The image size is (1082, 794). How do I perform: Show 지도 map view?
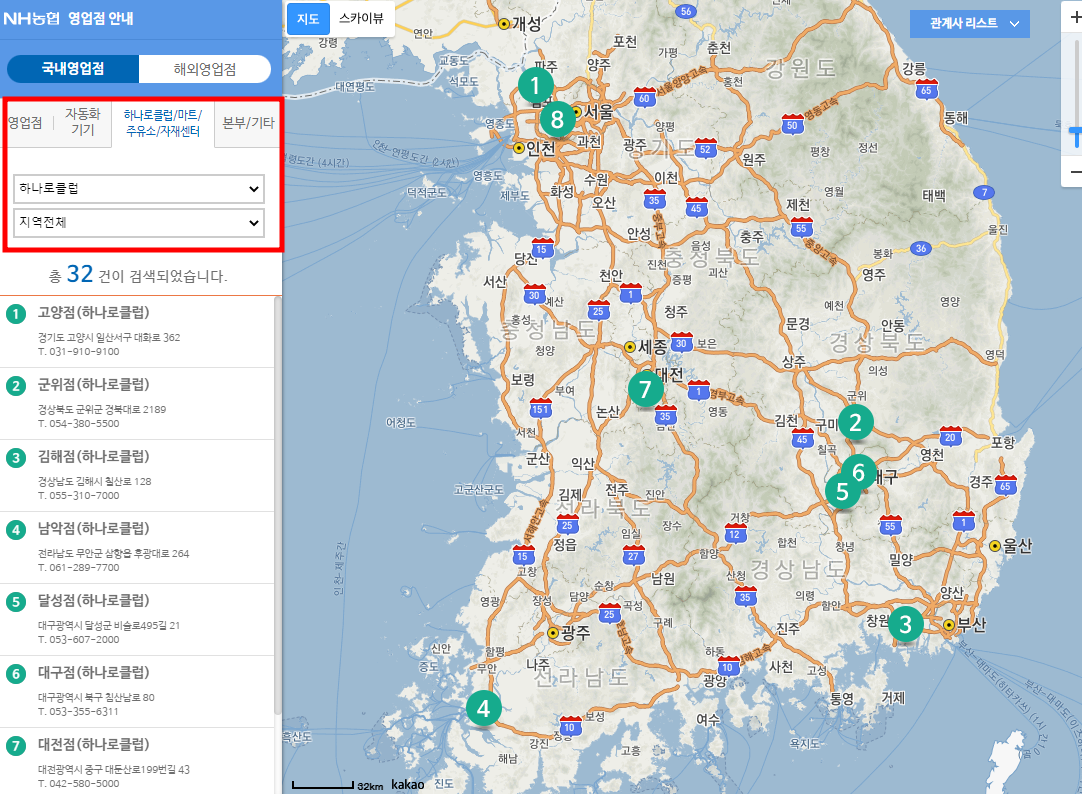point(308,19)
